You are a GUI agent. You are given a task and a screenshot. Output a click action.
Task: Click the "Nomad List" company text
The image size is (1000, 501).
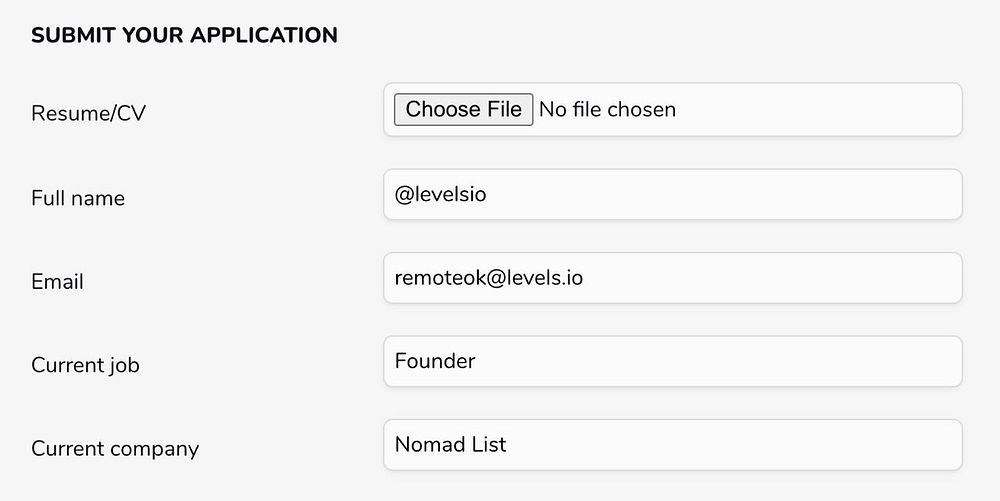tap(450, 444)
